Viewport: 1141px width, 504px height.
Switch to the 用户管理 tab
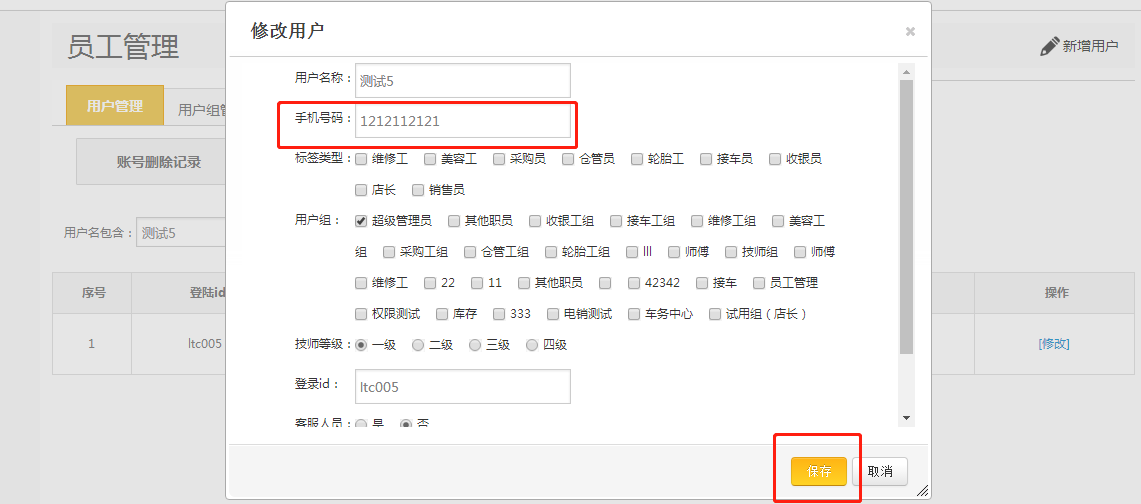click(115, 106)
